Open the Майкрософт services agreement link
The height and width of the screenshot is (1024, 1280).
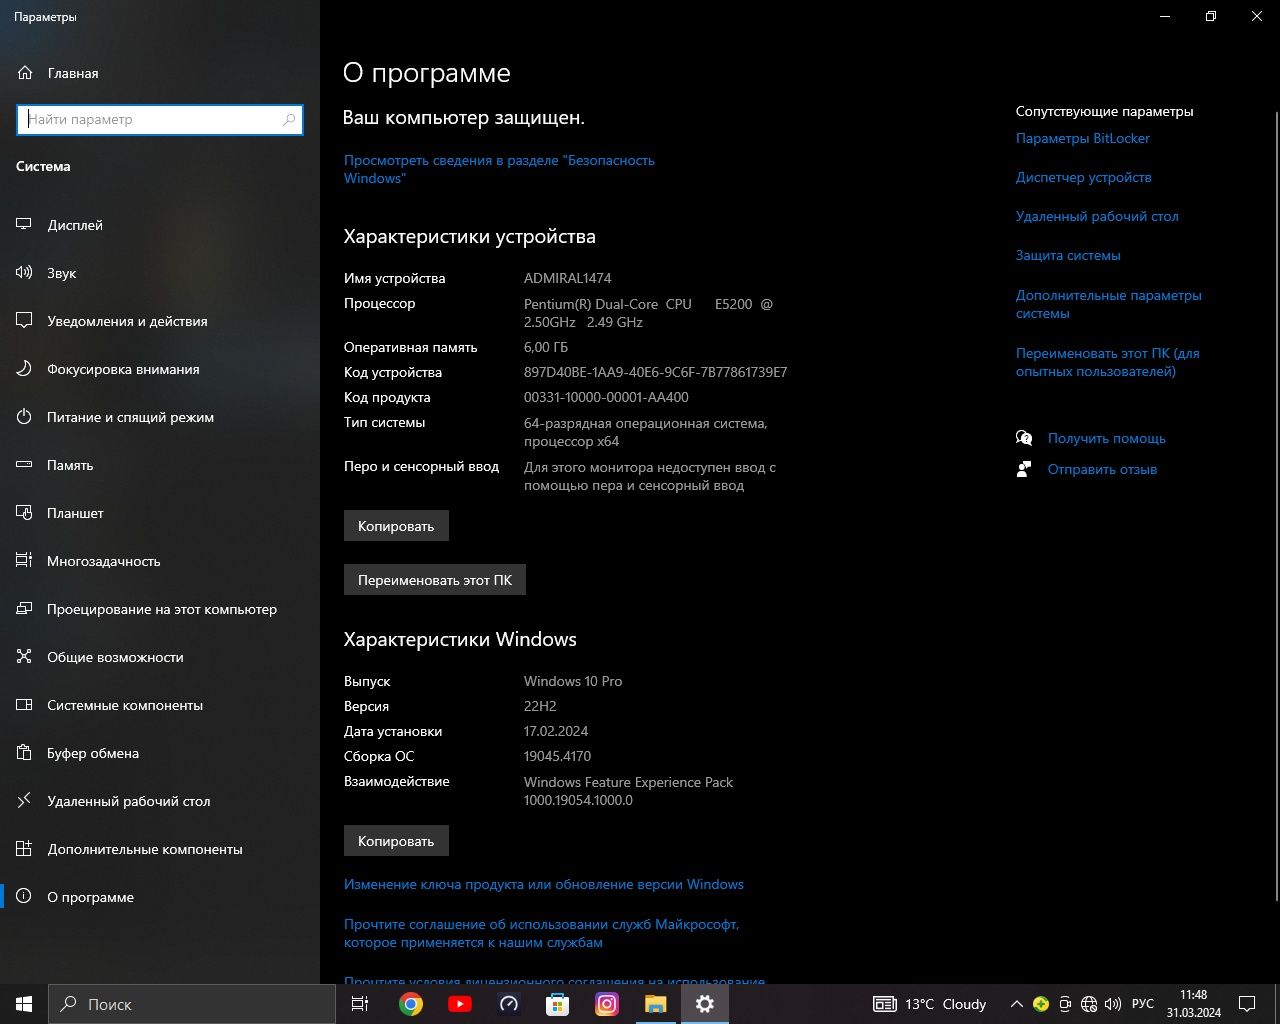(x=541, y=933)
